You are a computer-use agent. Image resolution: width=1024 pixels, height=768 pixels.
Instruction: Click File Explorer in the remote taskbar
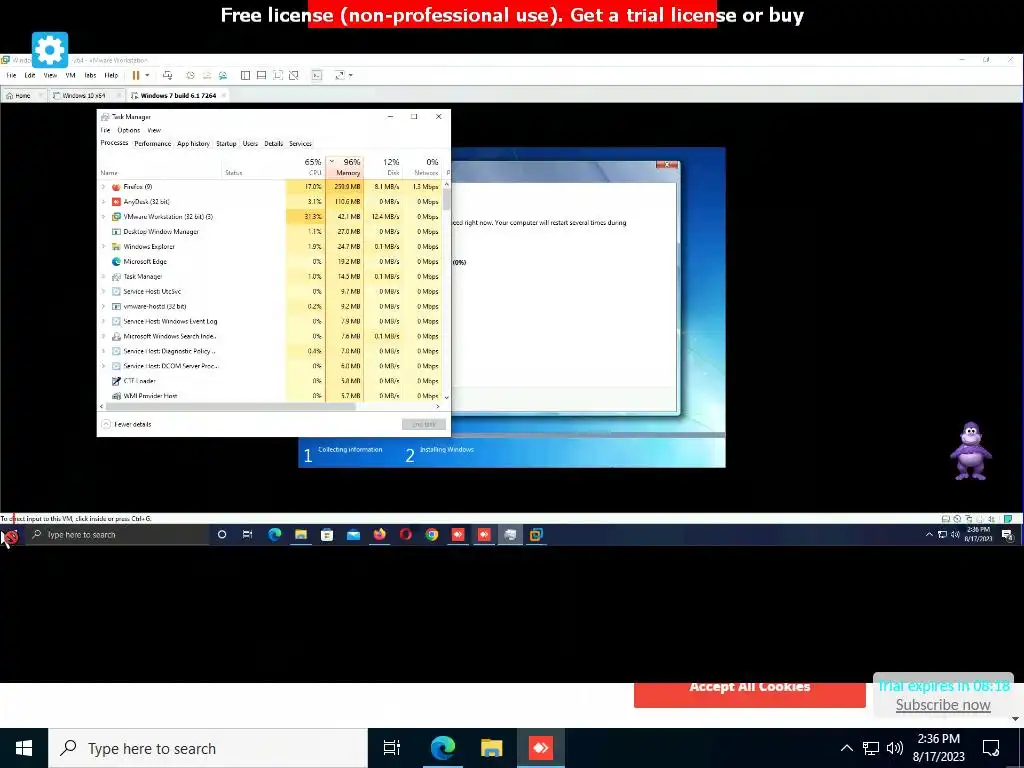[x=301, y=535]
